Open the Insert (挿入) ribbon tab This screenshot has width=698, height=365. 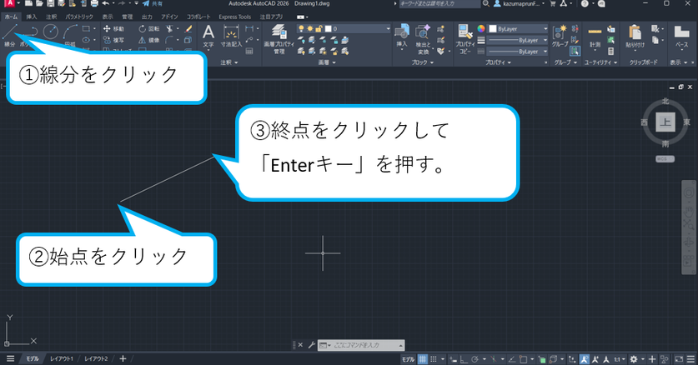[32, 17]
